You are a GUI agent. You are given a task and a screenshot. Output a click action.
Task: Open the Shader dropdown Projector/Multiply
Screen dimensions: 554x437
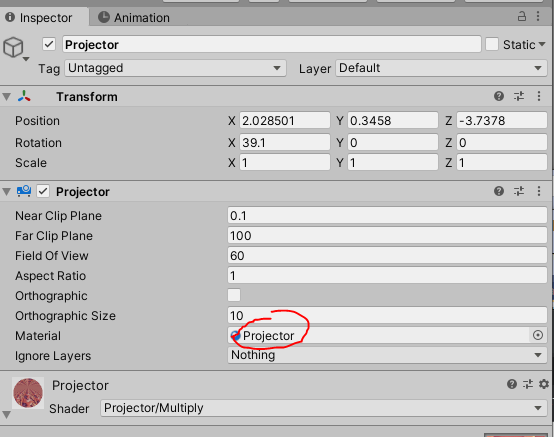(324, 408)
